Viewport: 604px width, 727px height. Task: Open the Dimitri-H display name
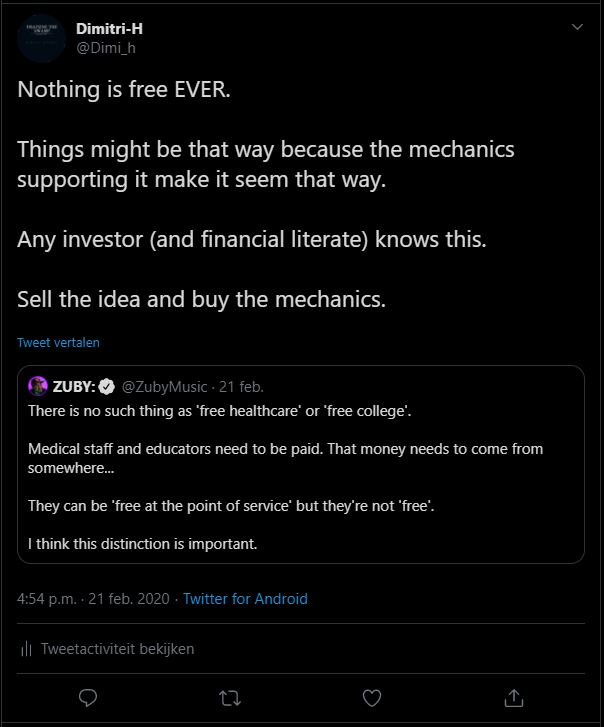pos(109,28)
